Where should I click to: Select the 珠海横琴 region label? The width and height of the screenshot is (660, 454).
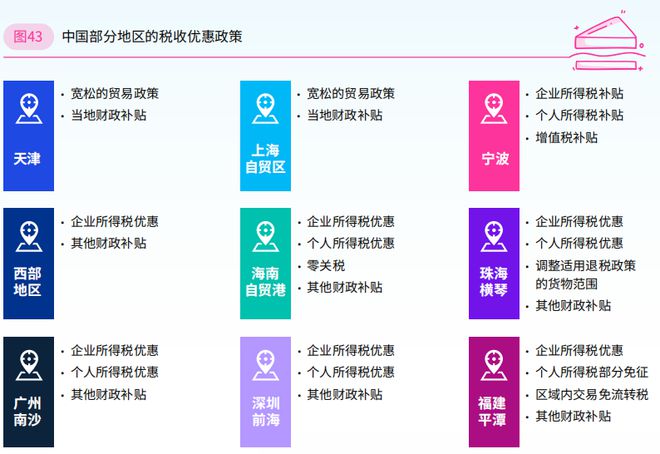click(494, 281)
